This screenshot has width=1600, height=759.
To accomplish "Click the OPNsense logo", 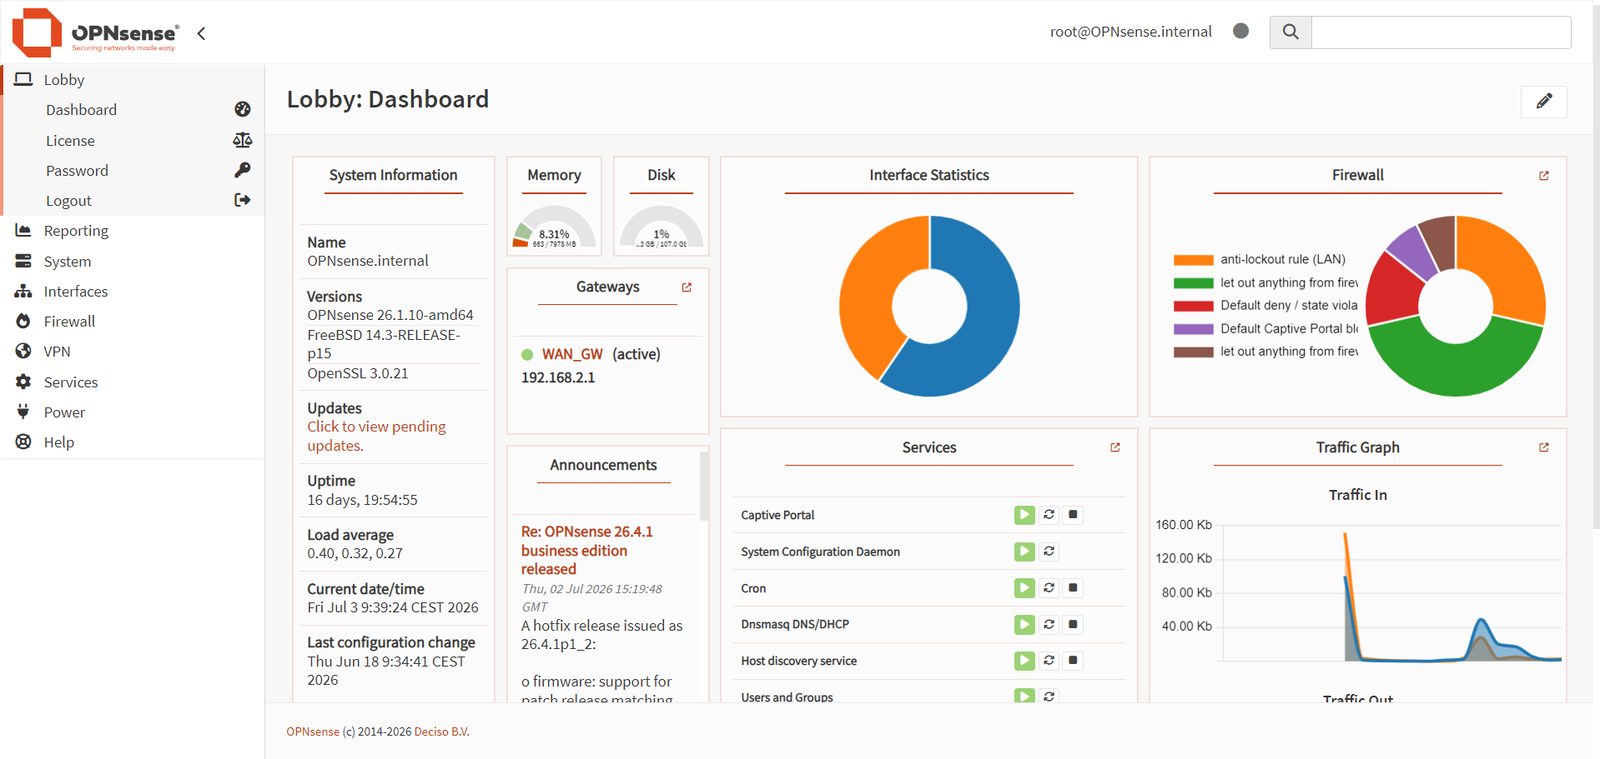I will coord(94,32).
